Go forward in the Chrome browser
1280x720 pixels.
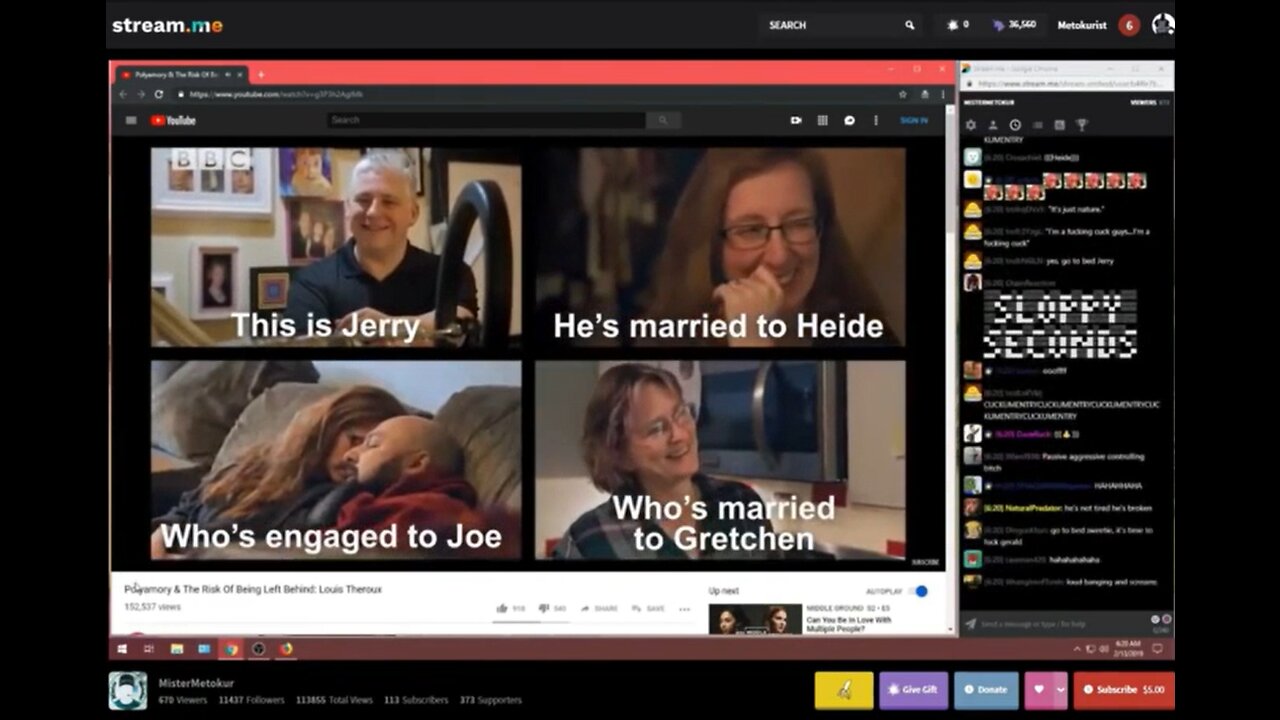click(x=141, y=94)
